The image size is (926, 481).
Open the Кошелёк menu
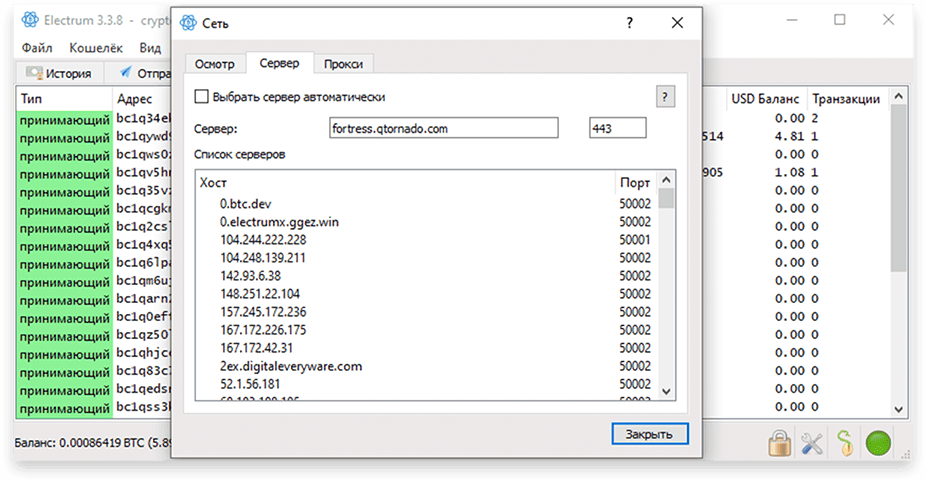click(96, 48)
